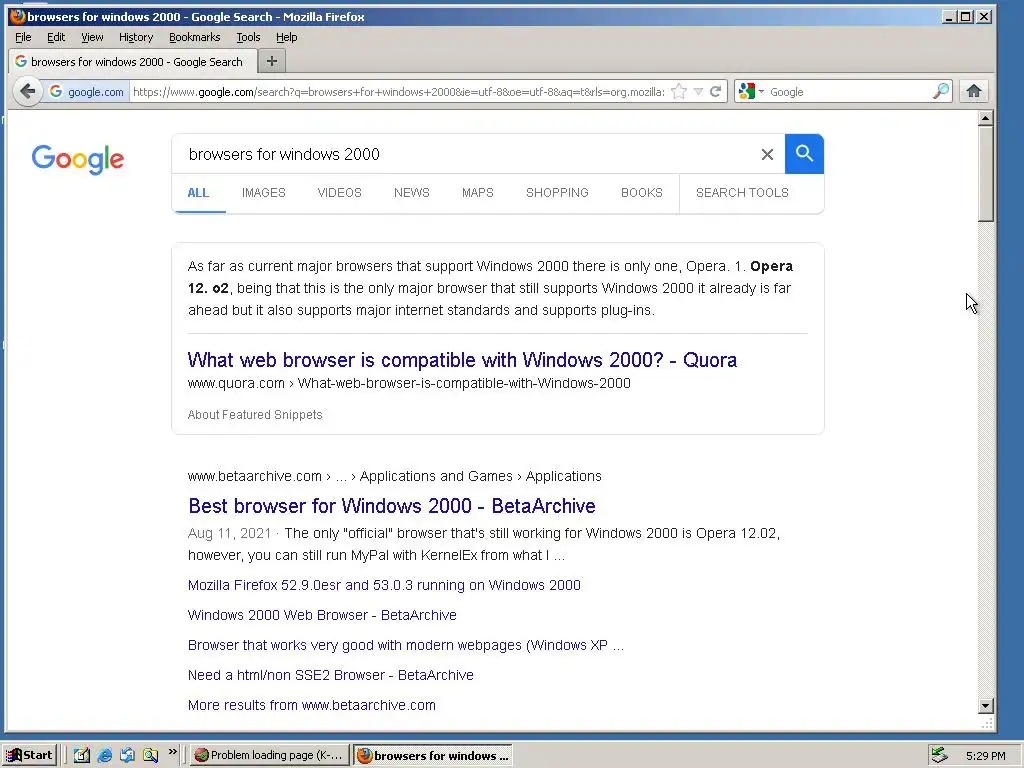Open the Windows Start menu

coord(29,755)
